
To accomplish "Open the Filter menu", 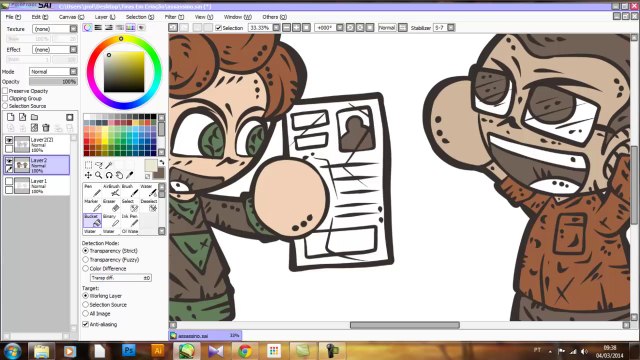I will [174, 17].
